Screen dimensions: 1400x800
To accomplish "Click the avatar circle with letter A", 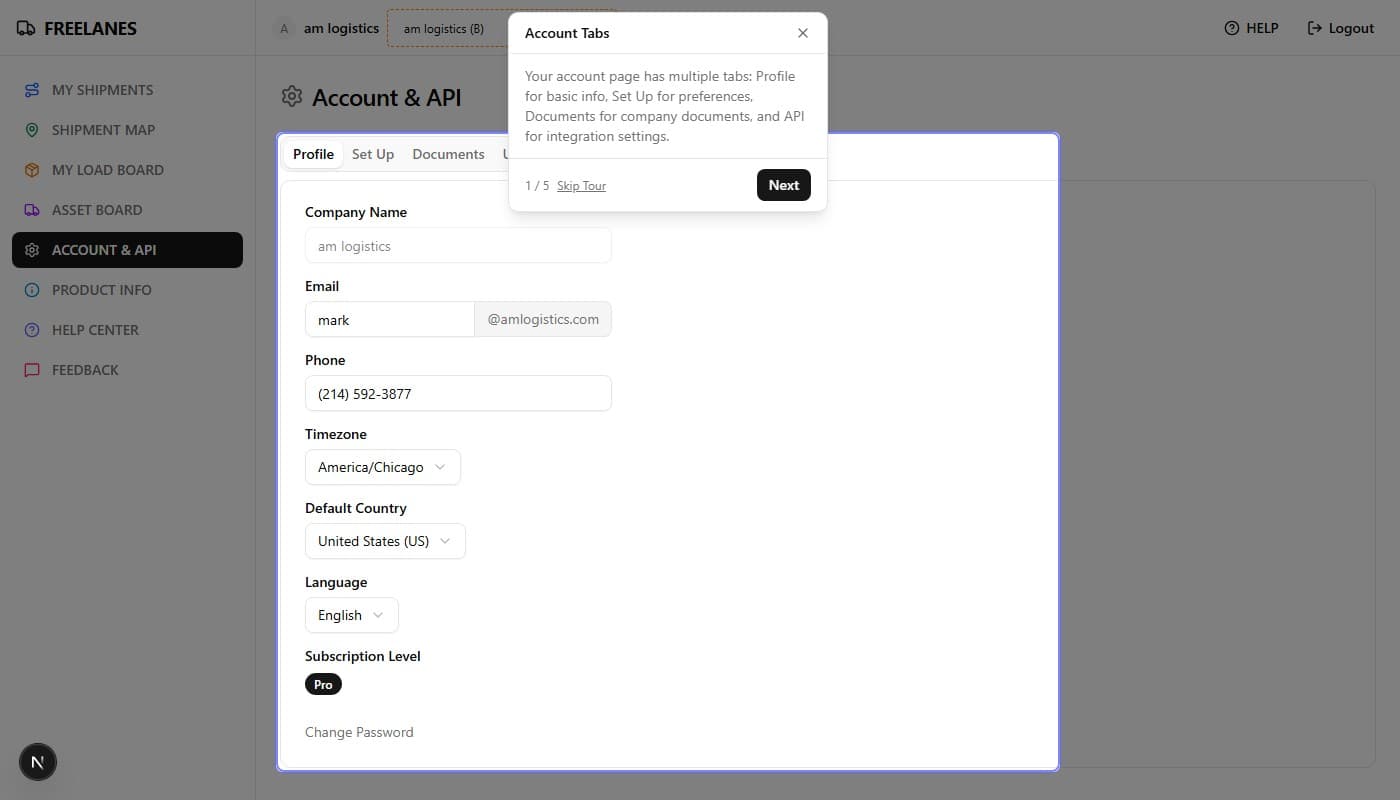I will [284, 28].
